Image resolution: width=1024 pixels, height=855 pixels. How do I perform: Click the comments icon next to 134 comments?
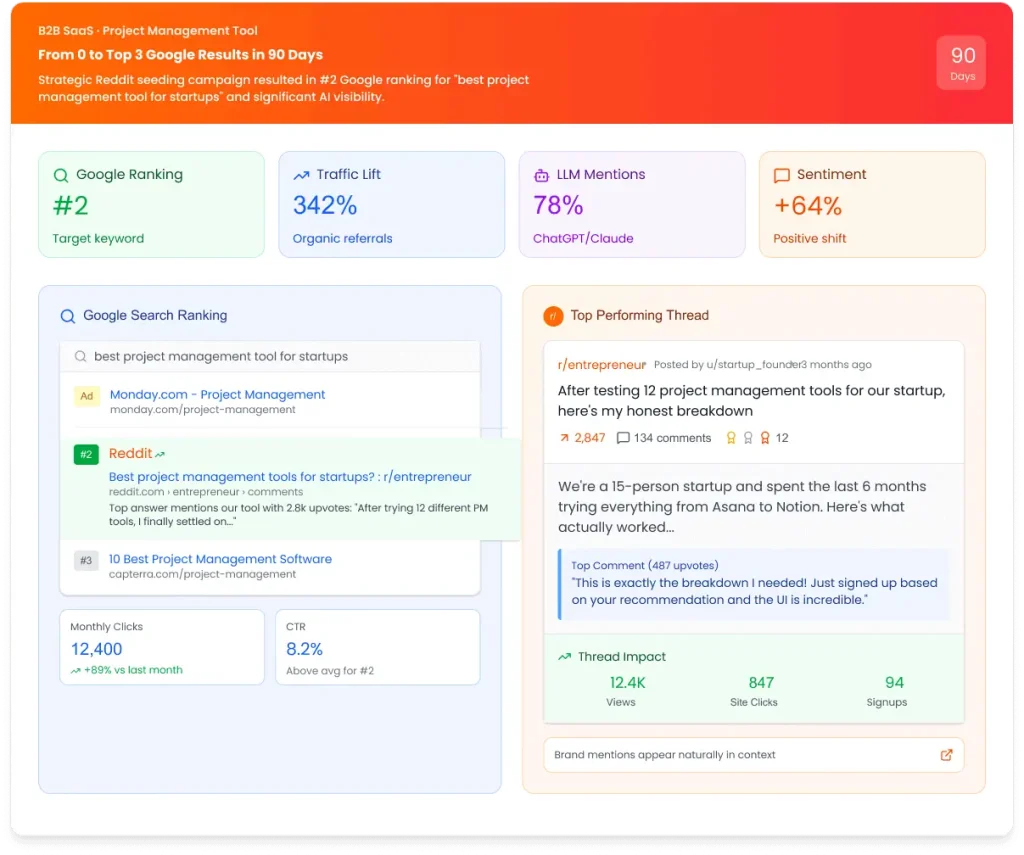[623, 438]
